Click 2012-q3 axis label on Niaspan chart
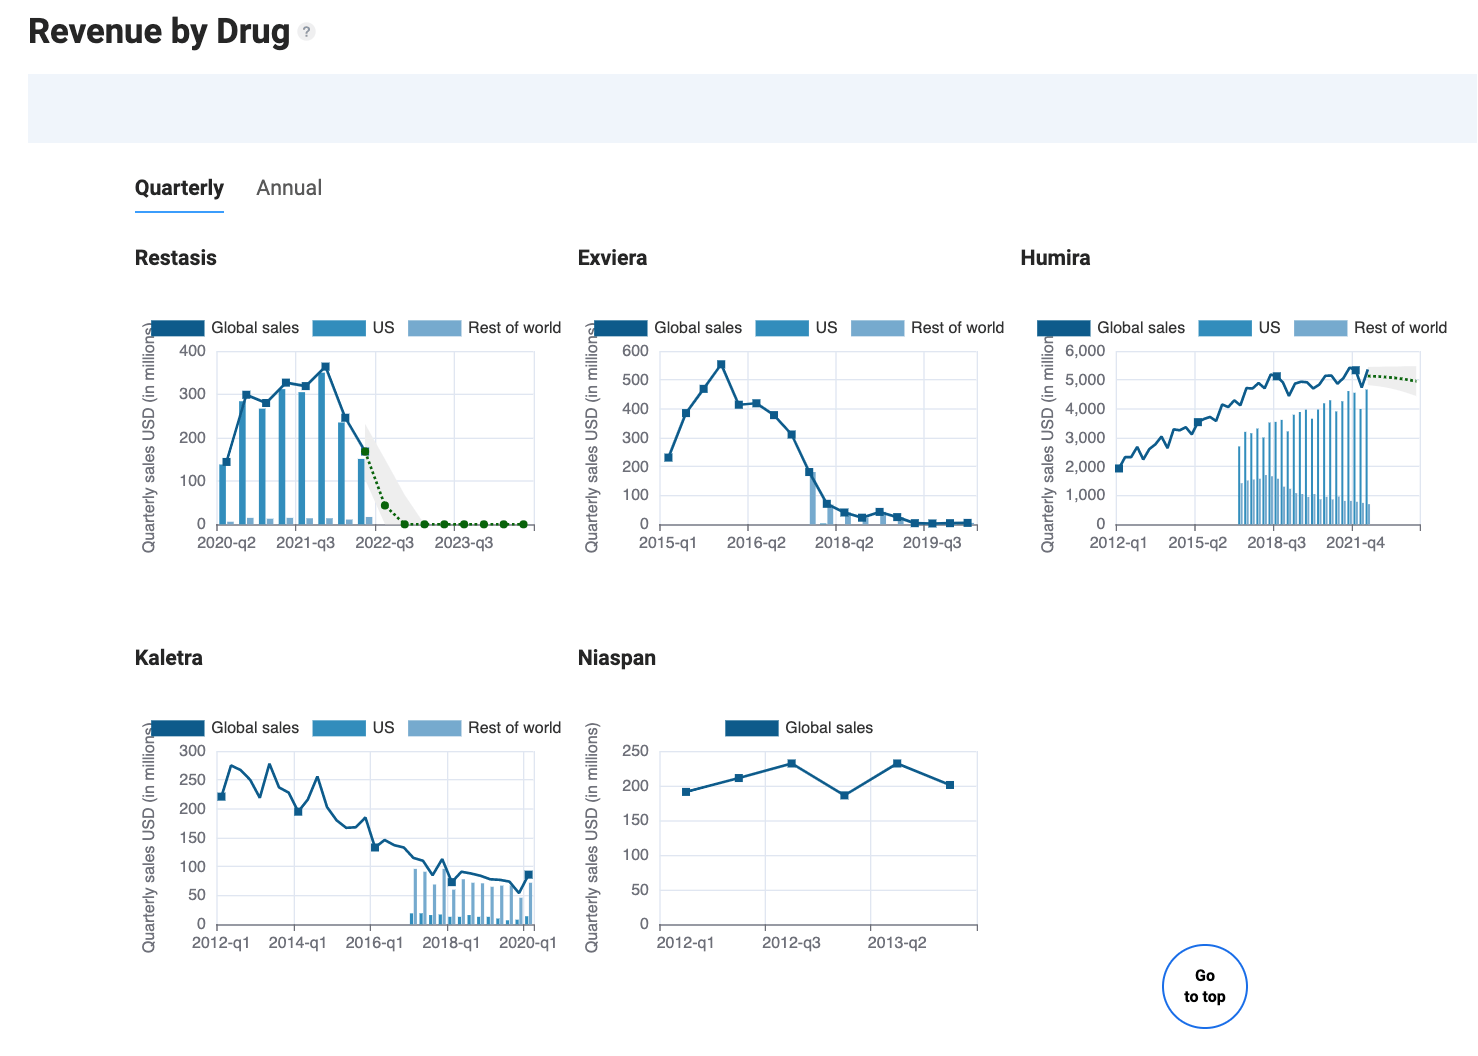 pyautogui.click(x=791, y=943)
